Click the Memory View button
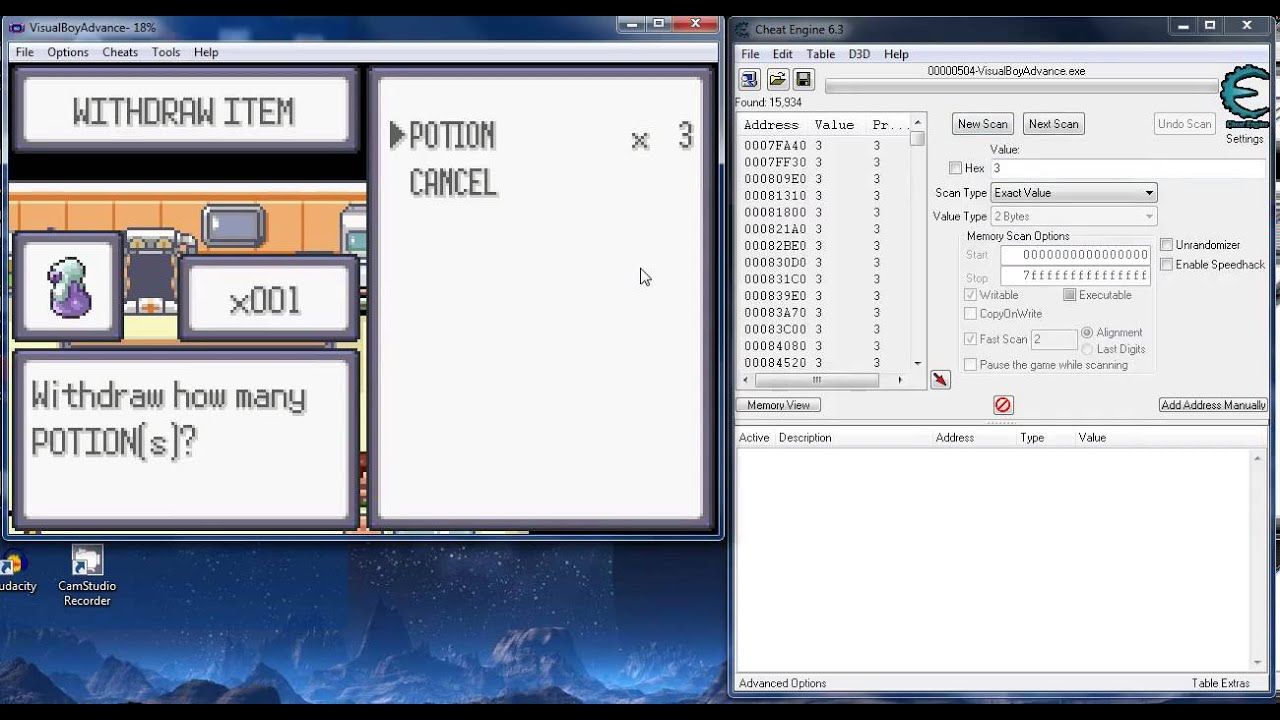1280x720 pixels. (x=778, y=405)
